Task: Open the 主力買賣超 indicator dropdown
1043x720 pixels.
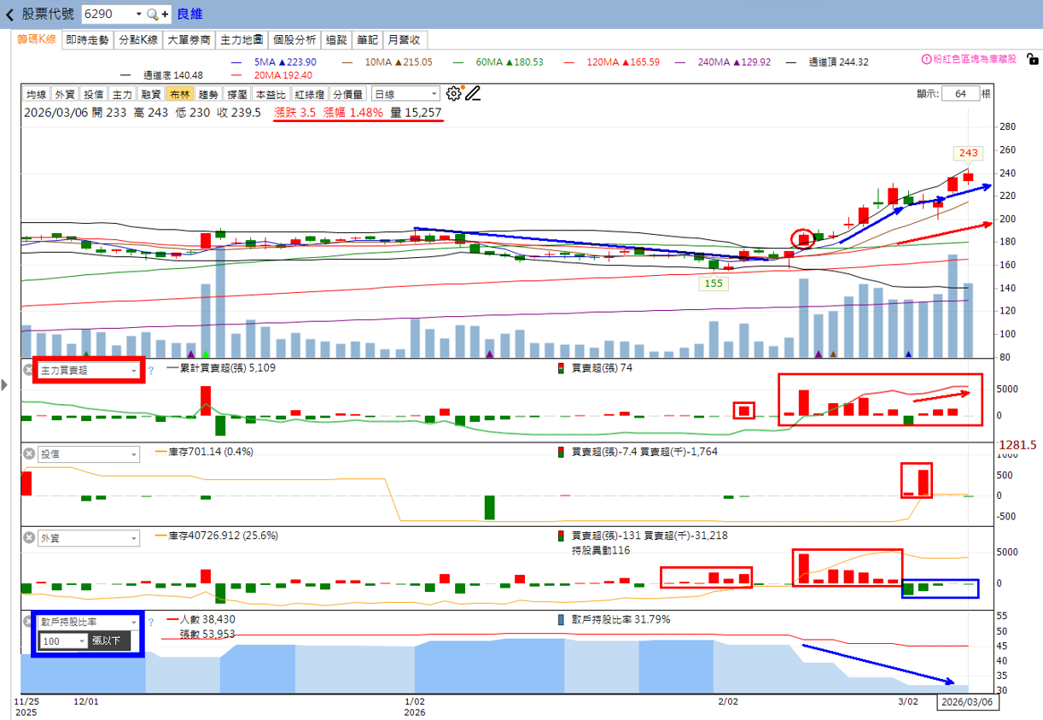Action: coord(88,371)
